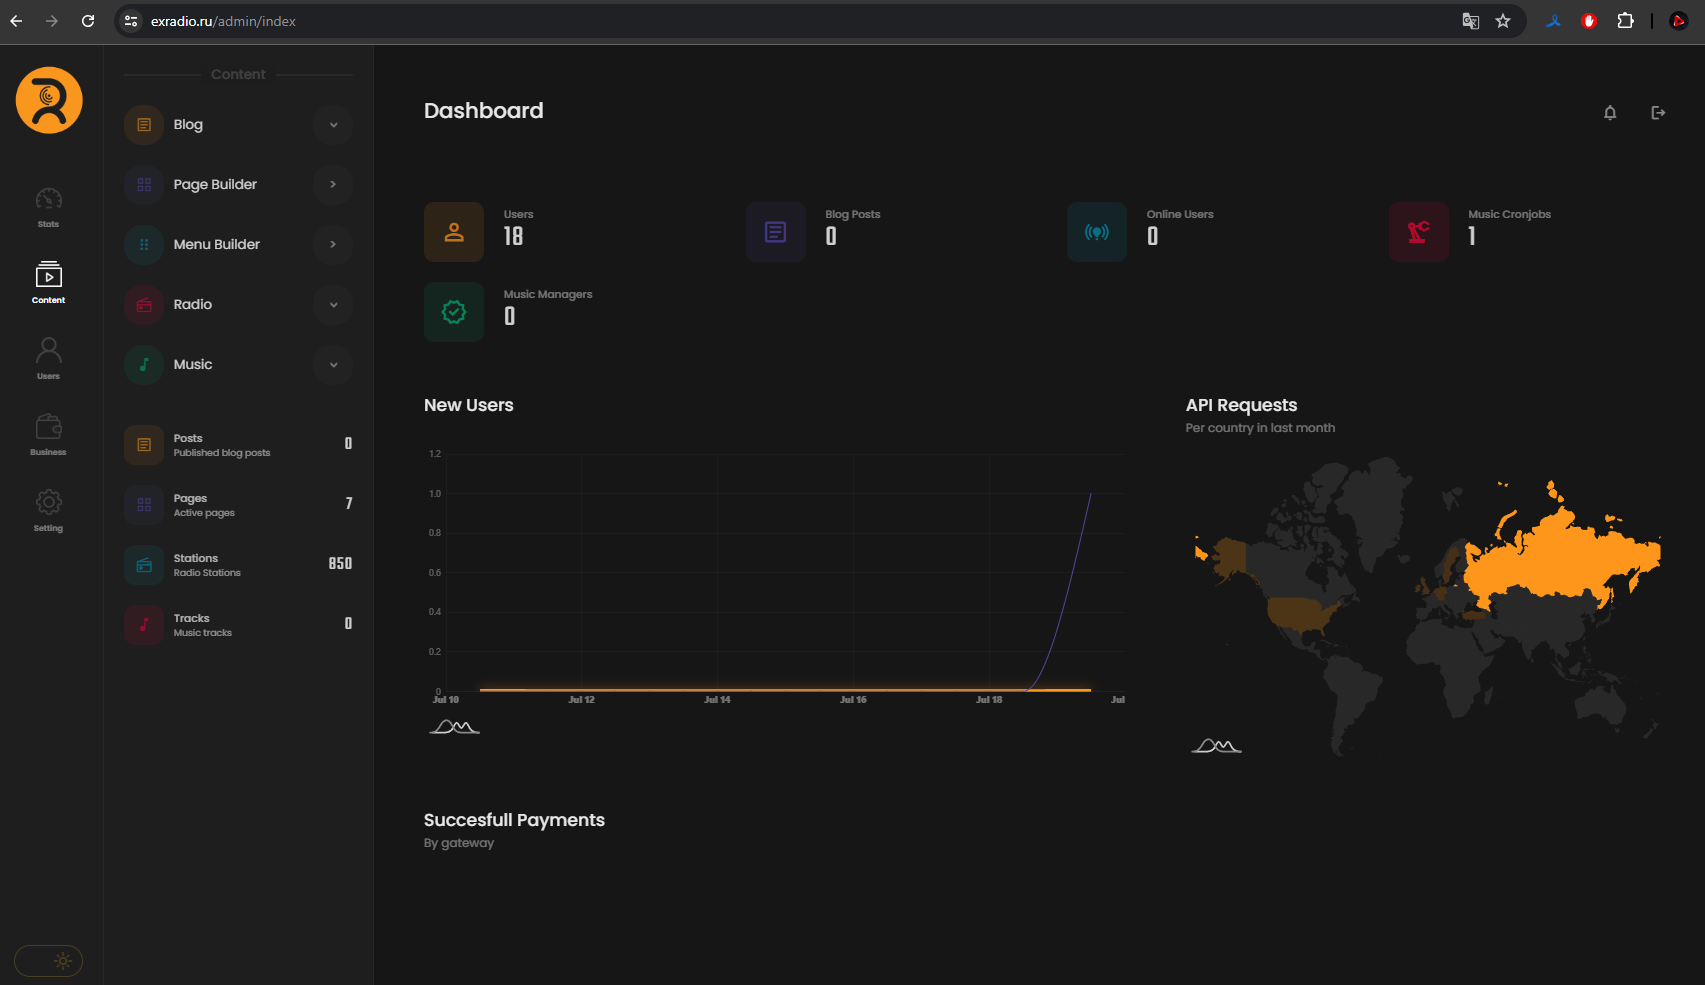
Task: Click the Tracks music tracks row
Action: 238,625
